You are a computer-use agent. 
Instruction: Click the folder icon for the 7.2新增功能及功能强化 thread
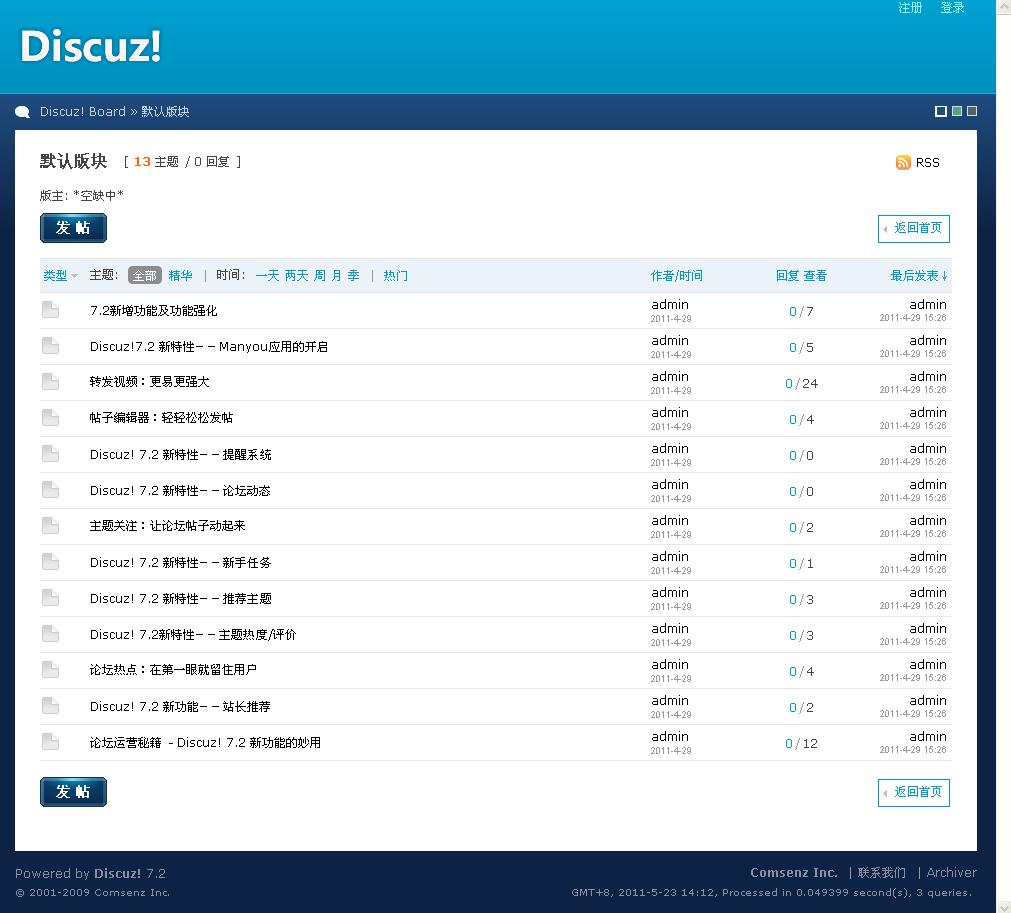pyautogui.click(x=50, y=310)
